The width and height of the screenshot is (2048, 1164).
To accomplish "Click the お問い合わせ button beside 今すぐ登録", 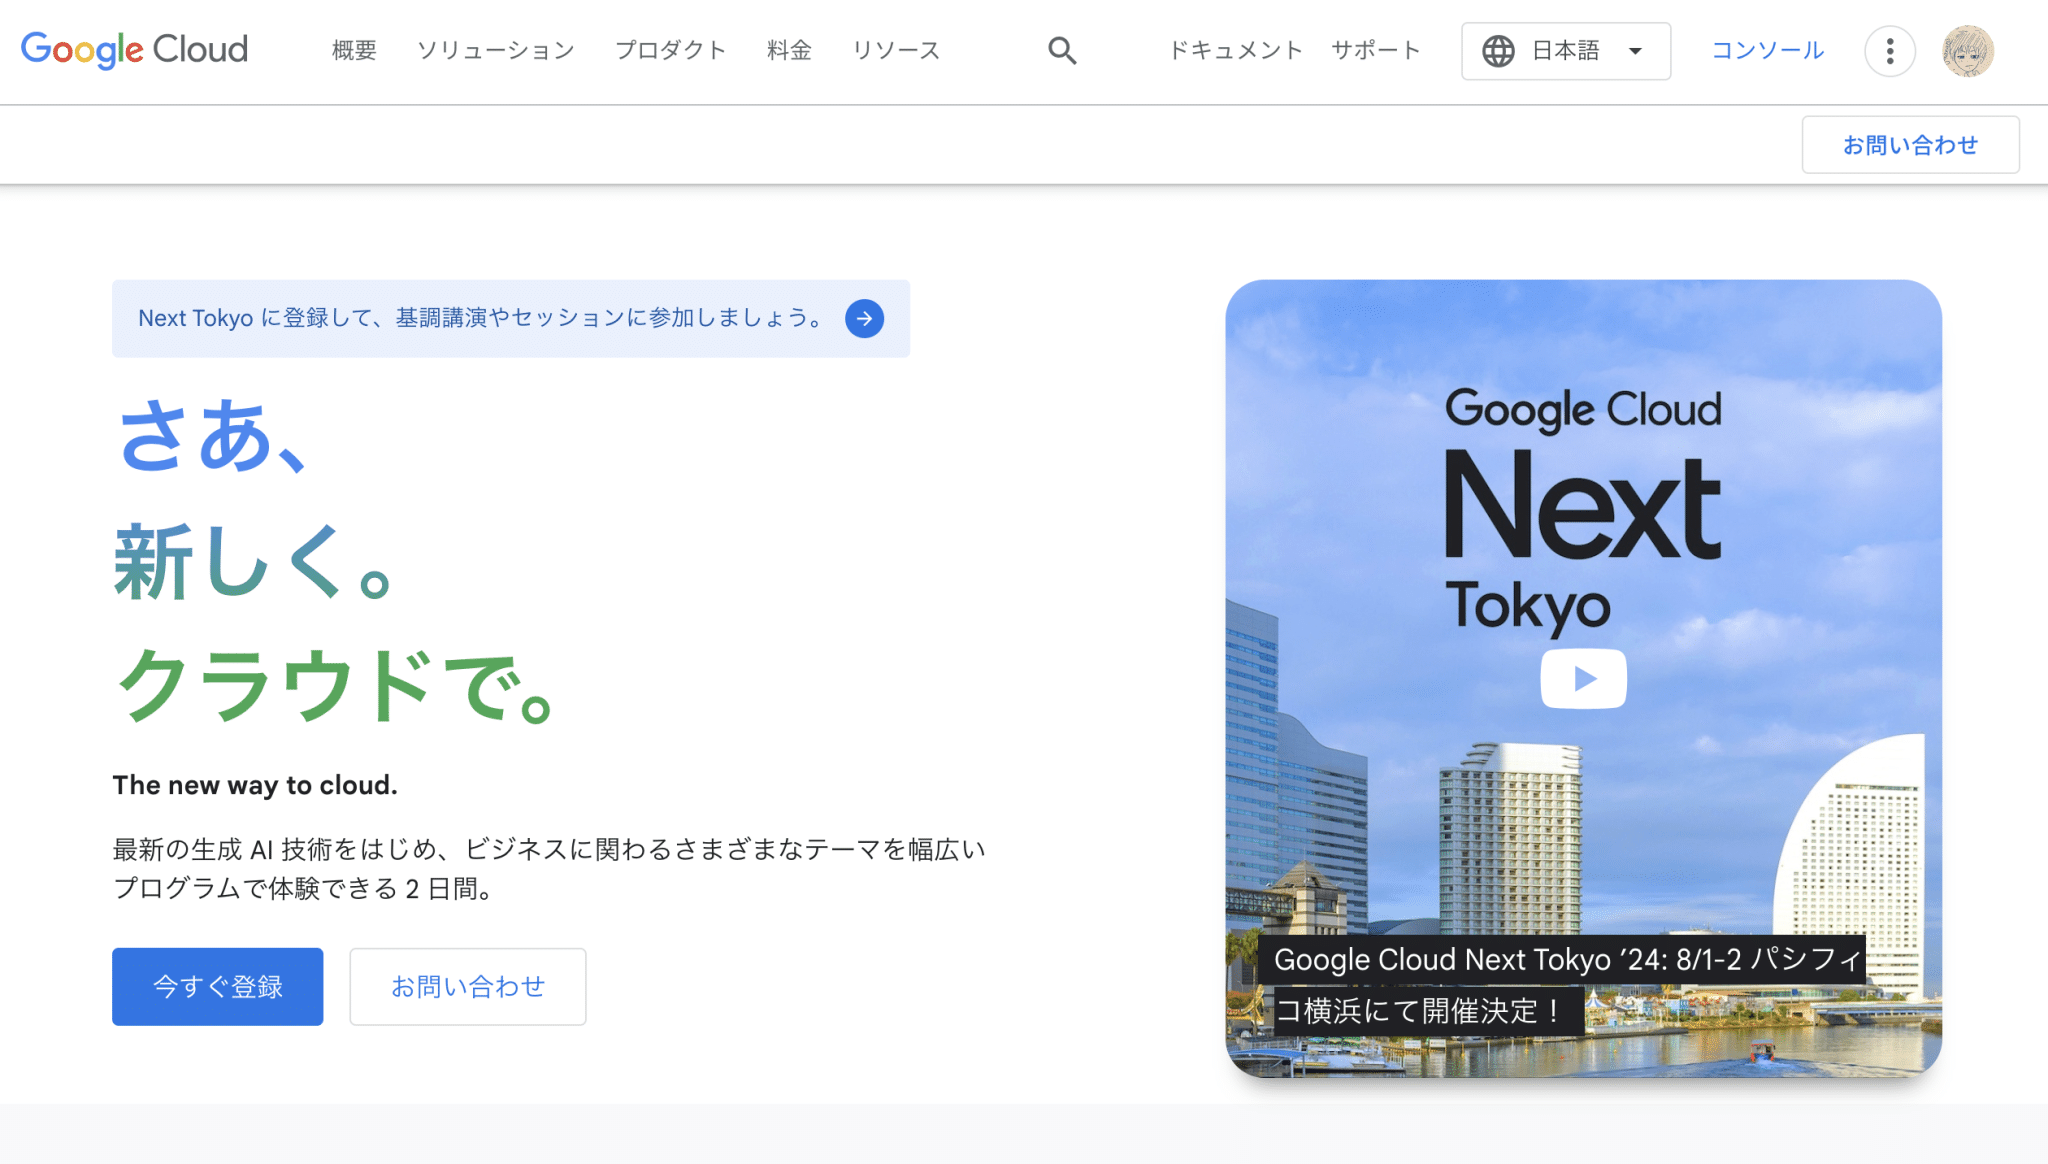I will click(x=467, y=986).
